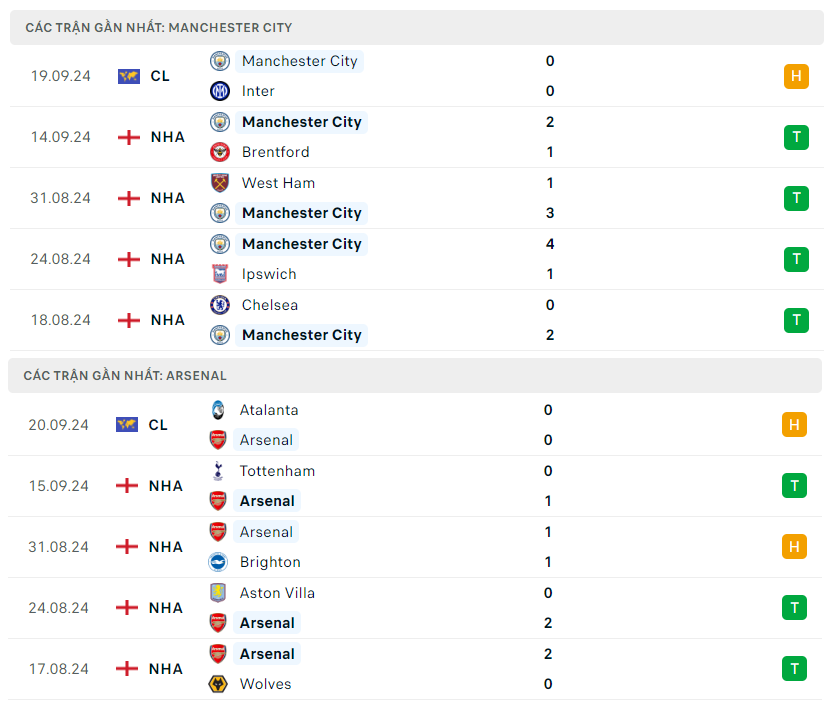This screenshot has width=831, height=716.
Task: Click the Inter club crest icon
Action: coord(220,91)
